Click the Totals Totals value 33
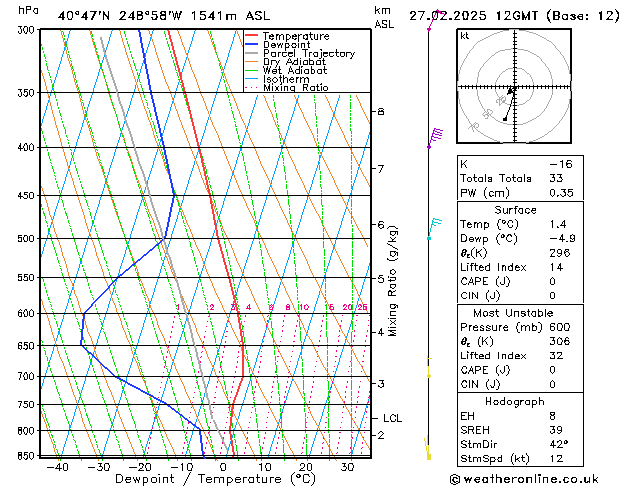The height and width of the screenshot is (486, 629). [556, 178]
